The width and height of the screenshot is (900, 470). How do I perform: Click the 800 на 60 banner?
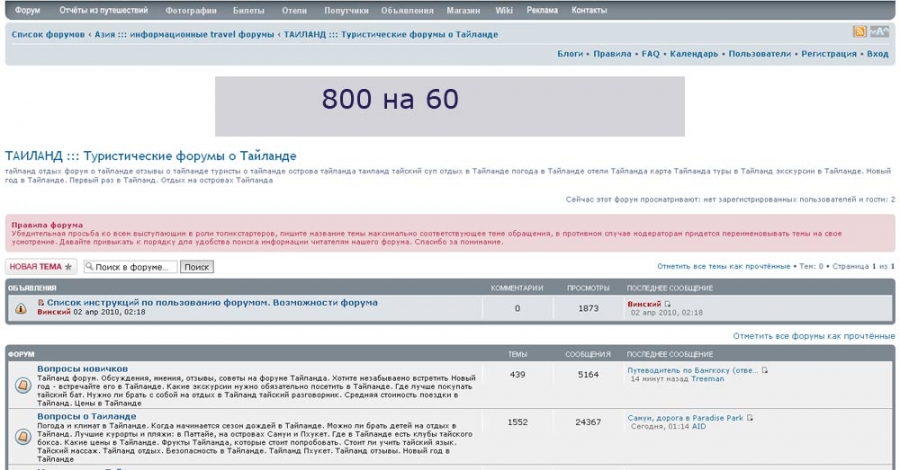pyautogui.click(x=449, y=106)
